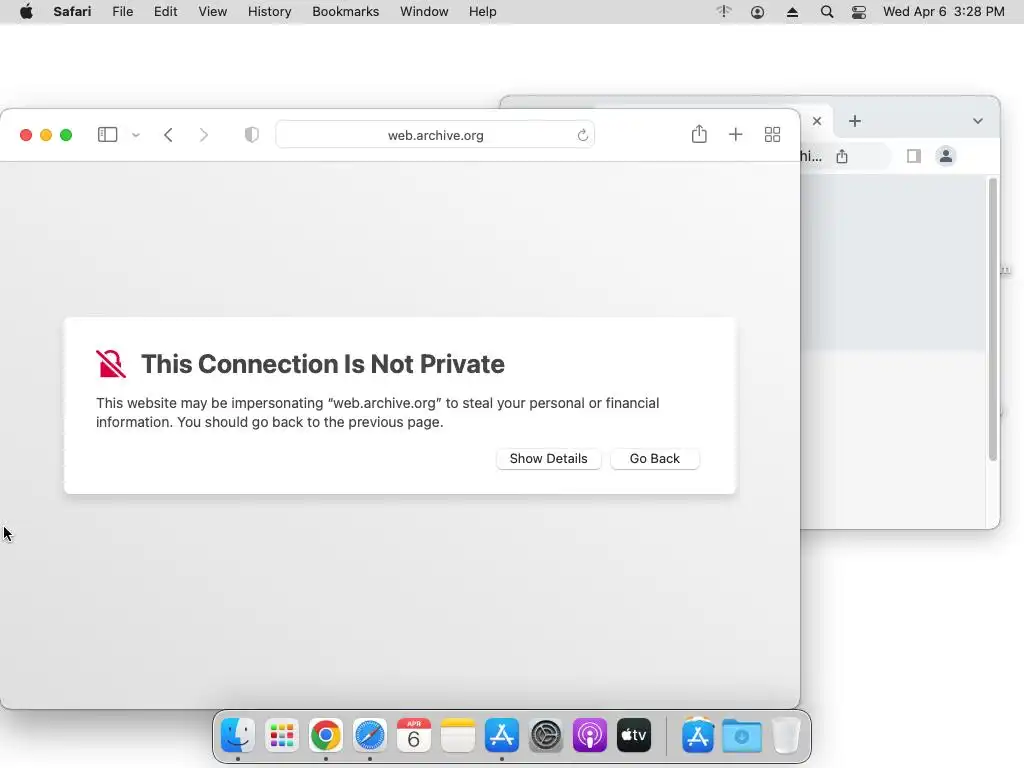Open Apple TV from the Dock
This screenshot has height=768, width=1024.
(633, 735)
